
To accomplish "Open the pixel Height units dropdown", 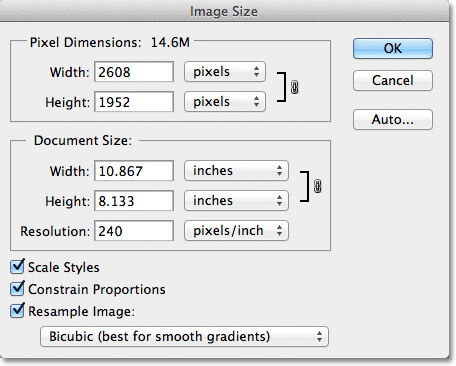I will pyautogui.click(x=225, y=102).
